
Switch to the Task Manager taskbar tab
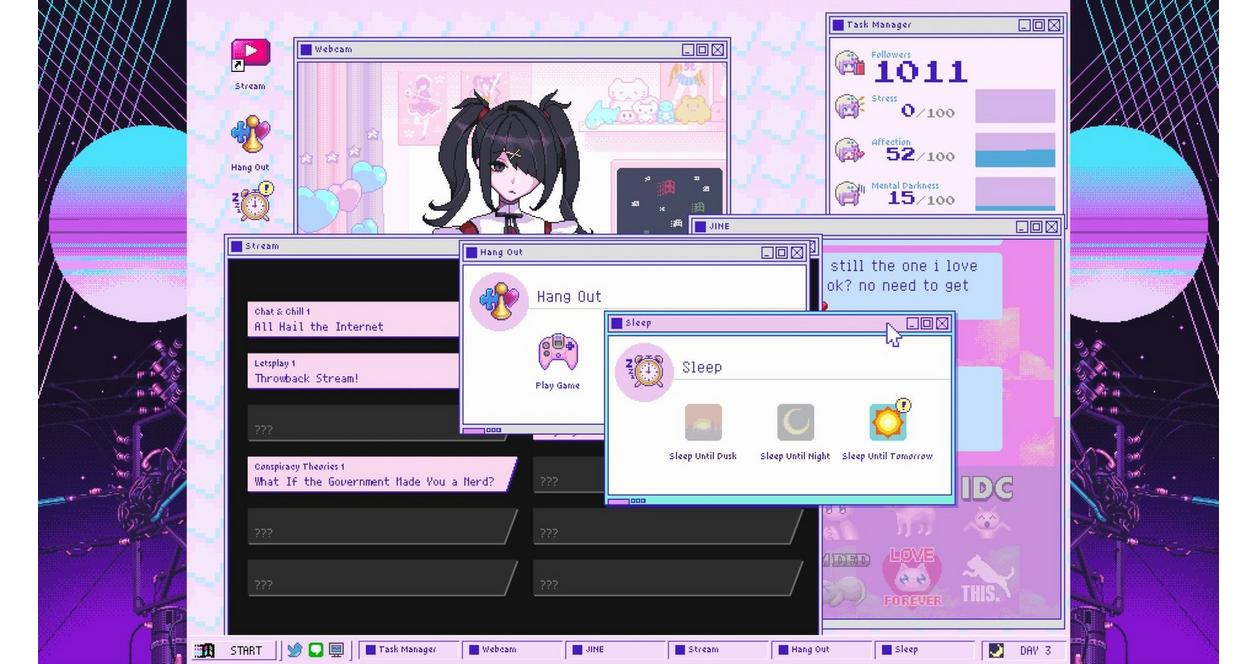[408, 650]
